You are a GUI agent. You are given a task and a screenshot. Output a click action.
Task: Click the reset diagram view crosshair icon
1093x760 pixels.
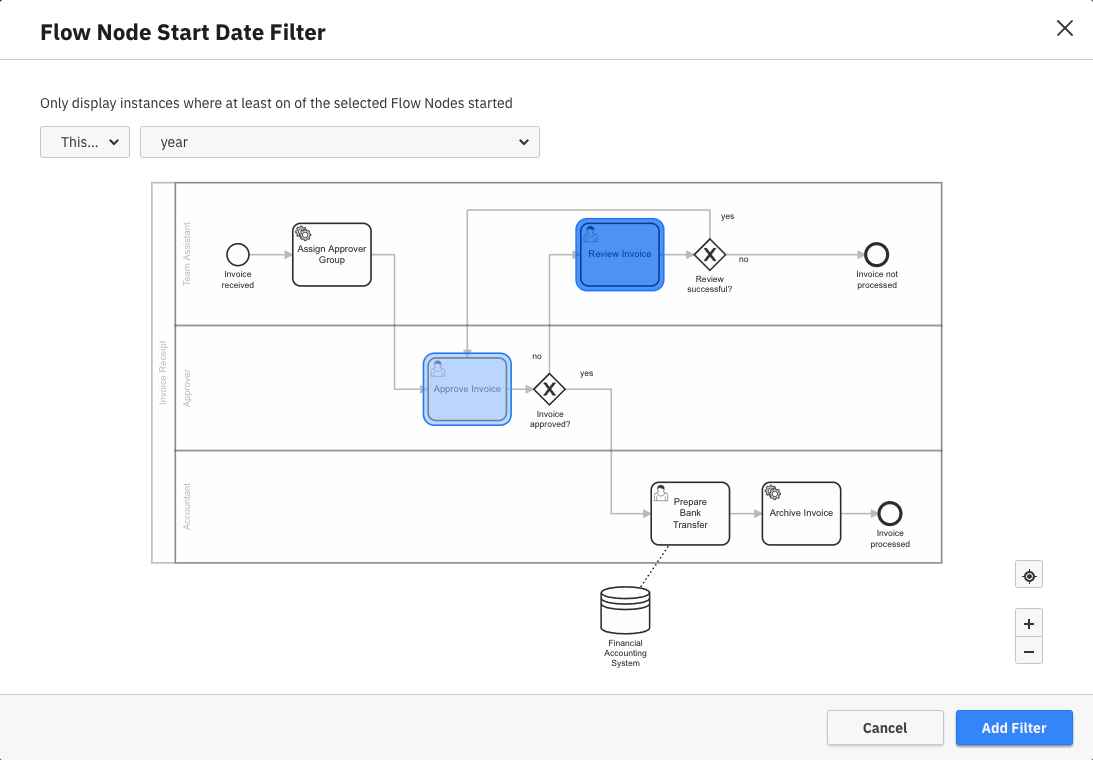click(x=1028, y=574)
